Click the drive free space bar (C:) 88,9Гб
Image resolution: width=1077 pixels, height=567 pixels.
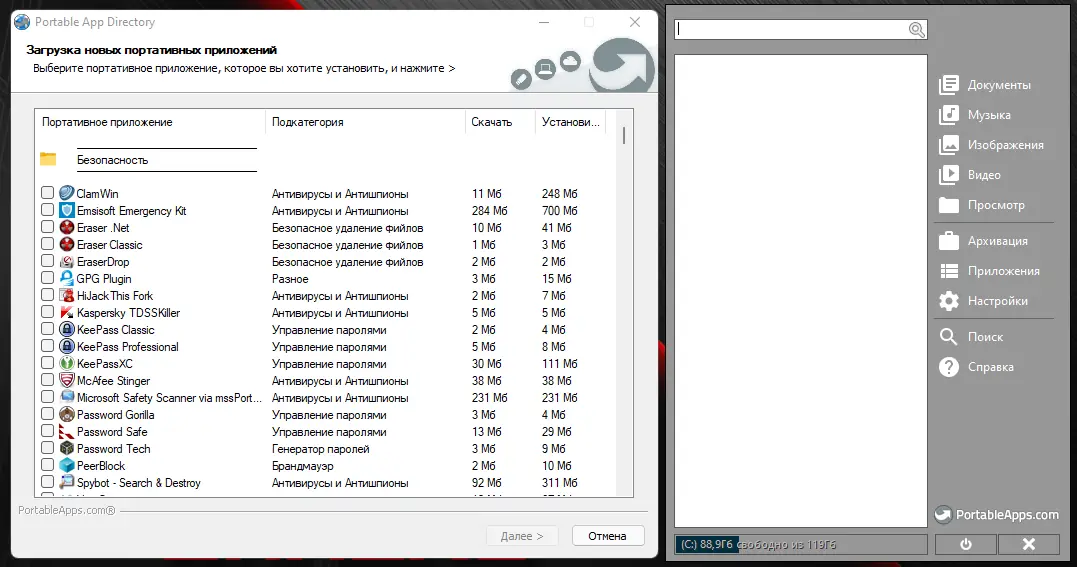(x=800, y=544)
